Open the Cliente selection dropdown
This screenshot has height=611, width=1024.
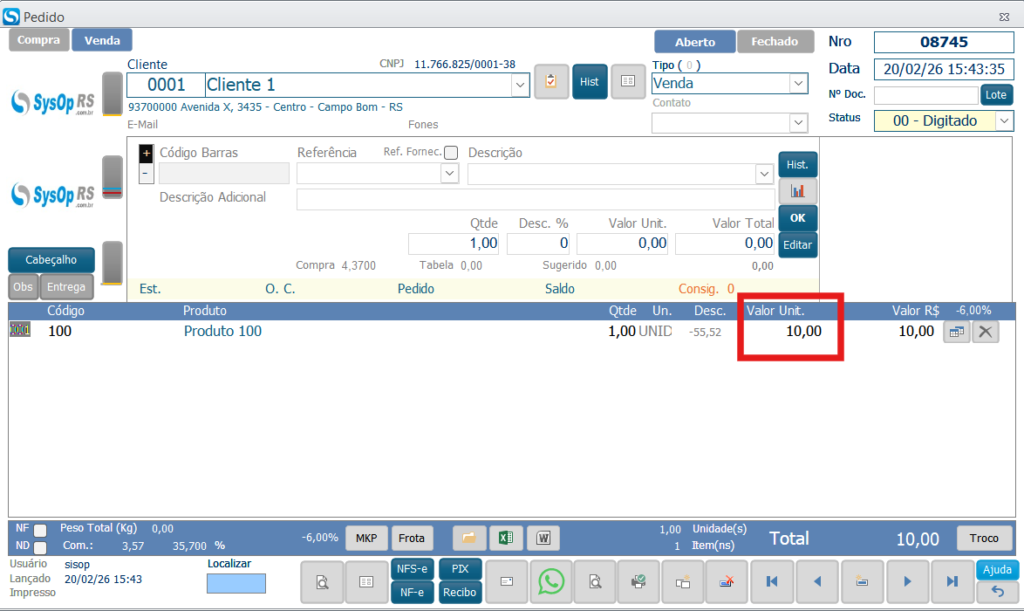coord(520,85)
